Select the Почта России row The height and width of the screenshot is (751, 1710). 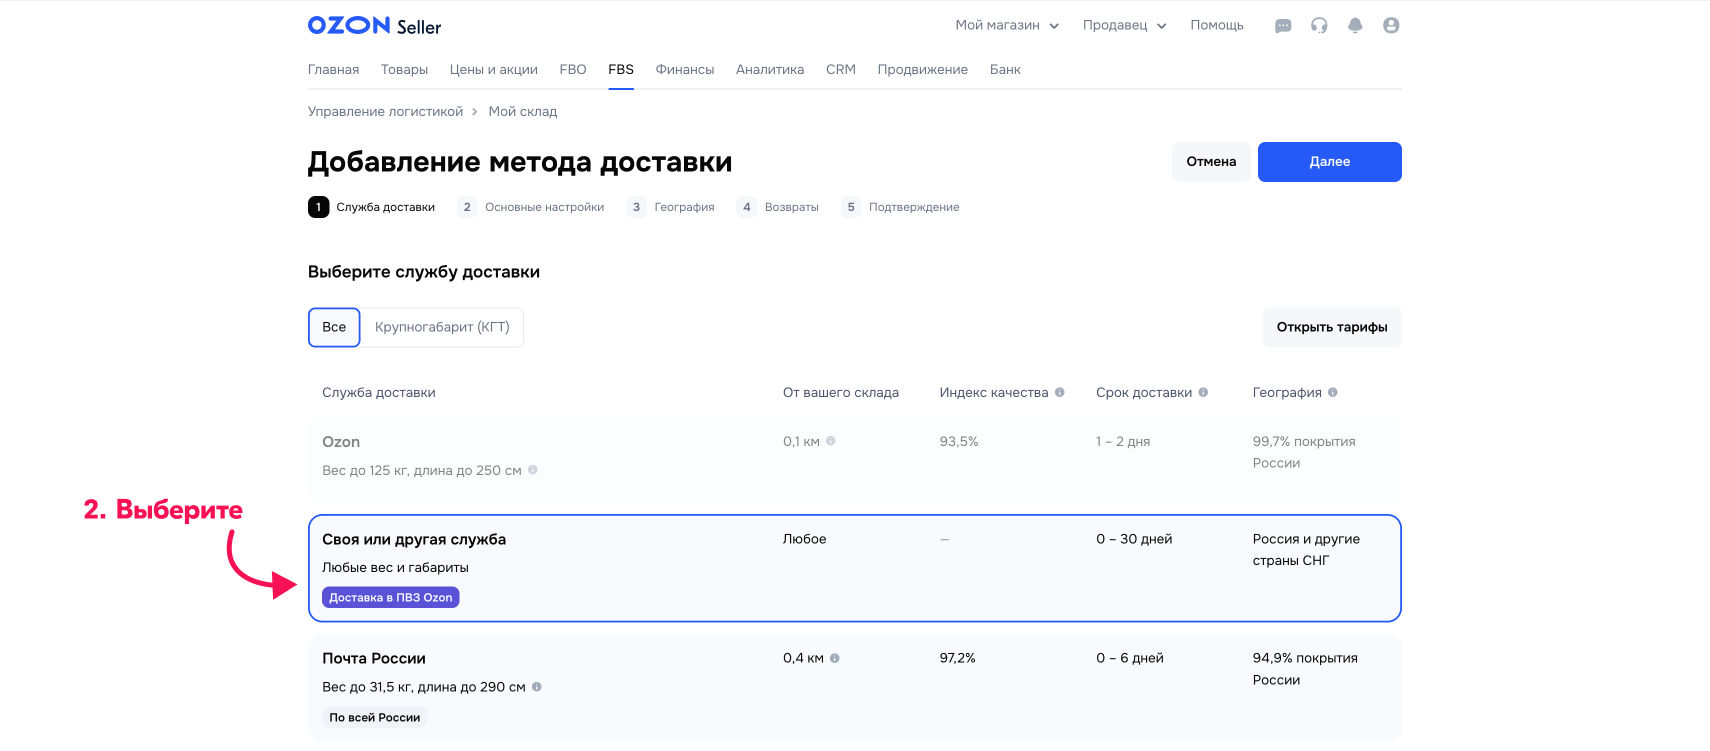855,688
